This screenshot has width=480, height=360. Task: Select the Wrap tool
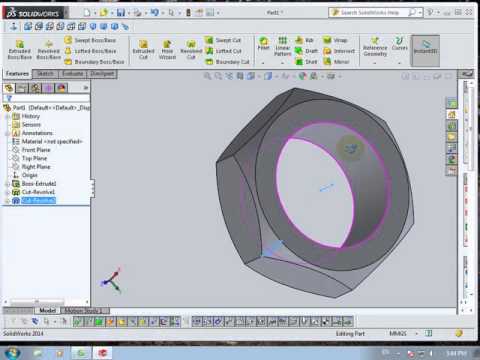click(x=335, y=40)
